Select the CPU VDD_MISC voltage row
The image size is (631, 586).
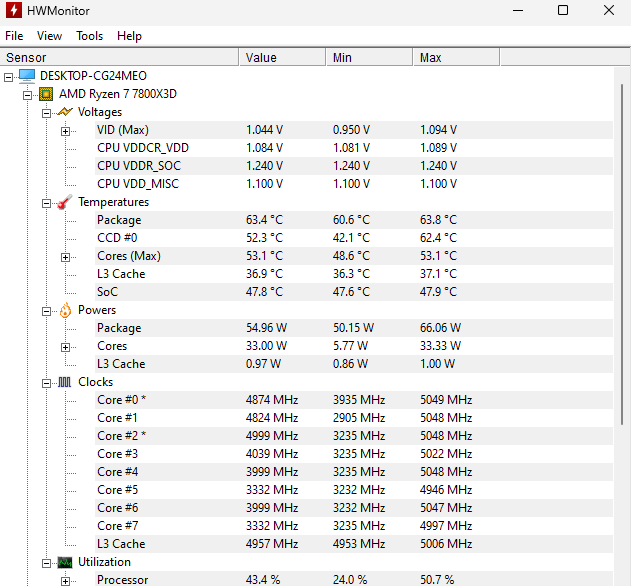point(354,184)
